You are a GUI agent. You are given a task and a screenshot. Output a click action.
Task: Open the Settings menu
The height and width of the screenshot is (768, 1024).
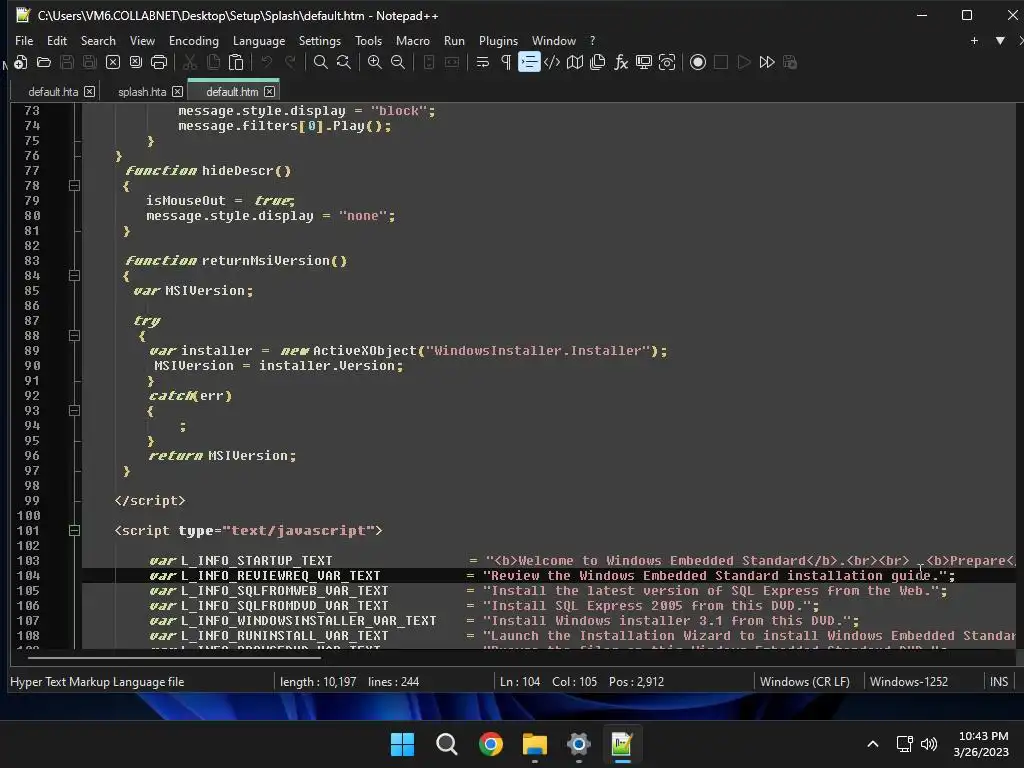pyautogui.click(x=319, y=40)
